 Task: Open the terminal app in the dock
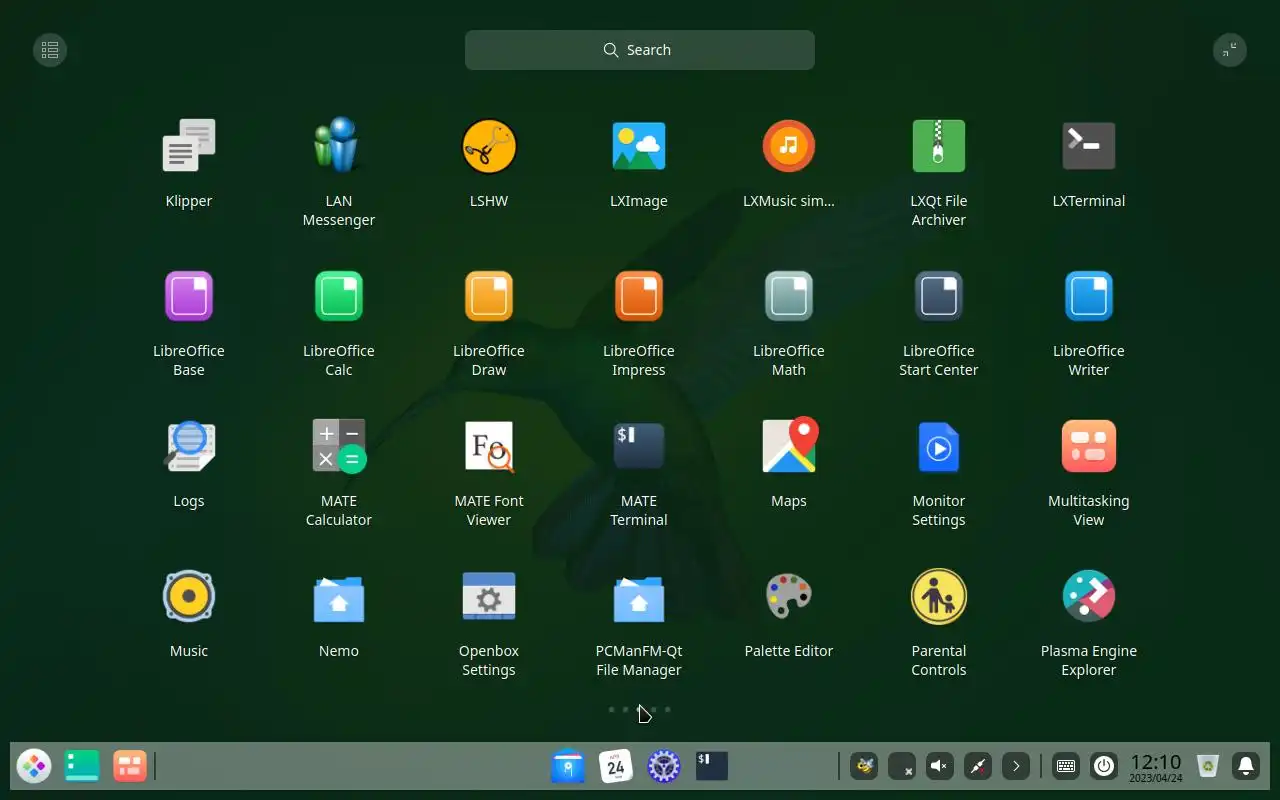[x=712, y=767]
